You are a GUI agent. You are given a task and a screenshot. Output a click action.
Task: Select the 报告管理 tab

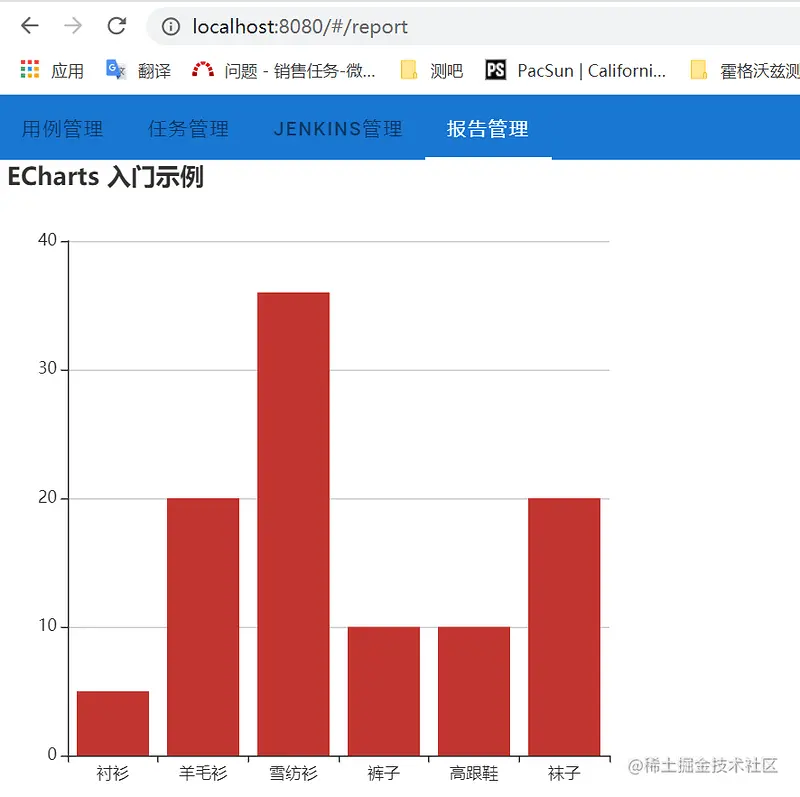click(488, 129)
